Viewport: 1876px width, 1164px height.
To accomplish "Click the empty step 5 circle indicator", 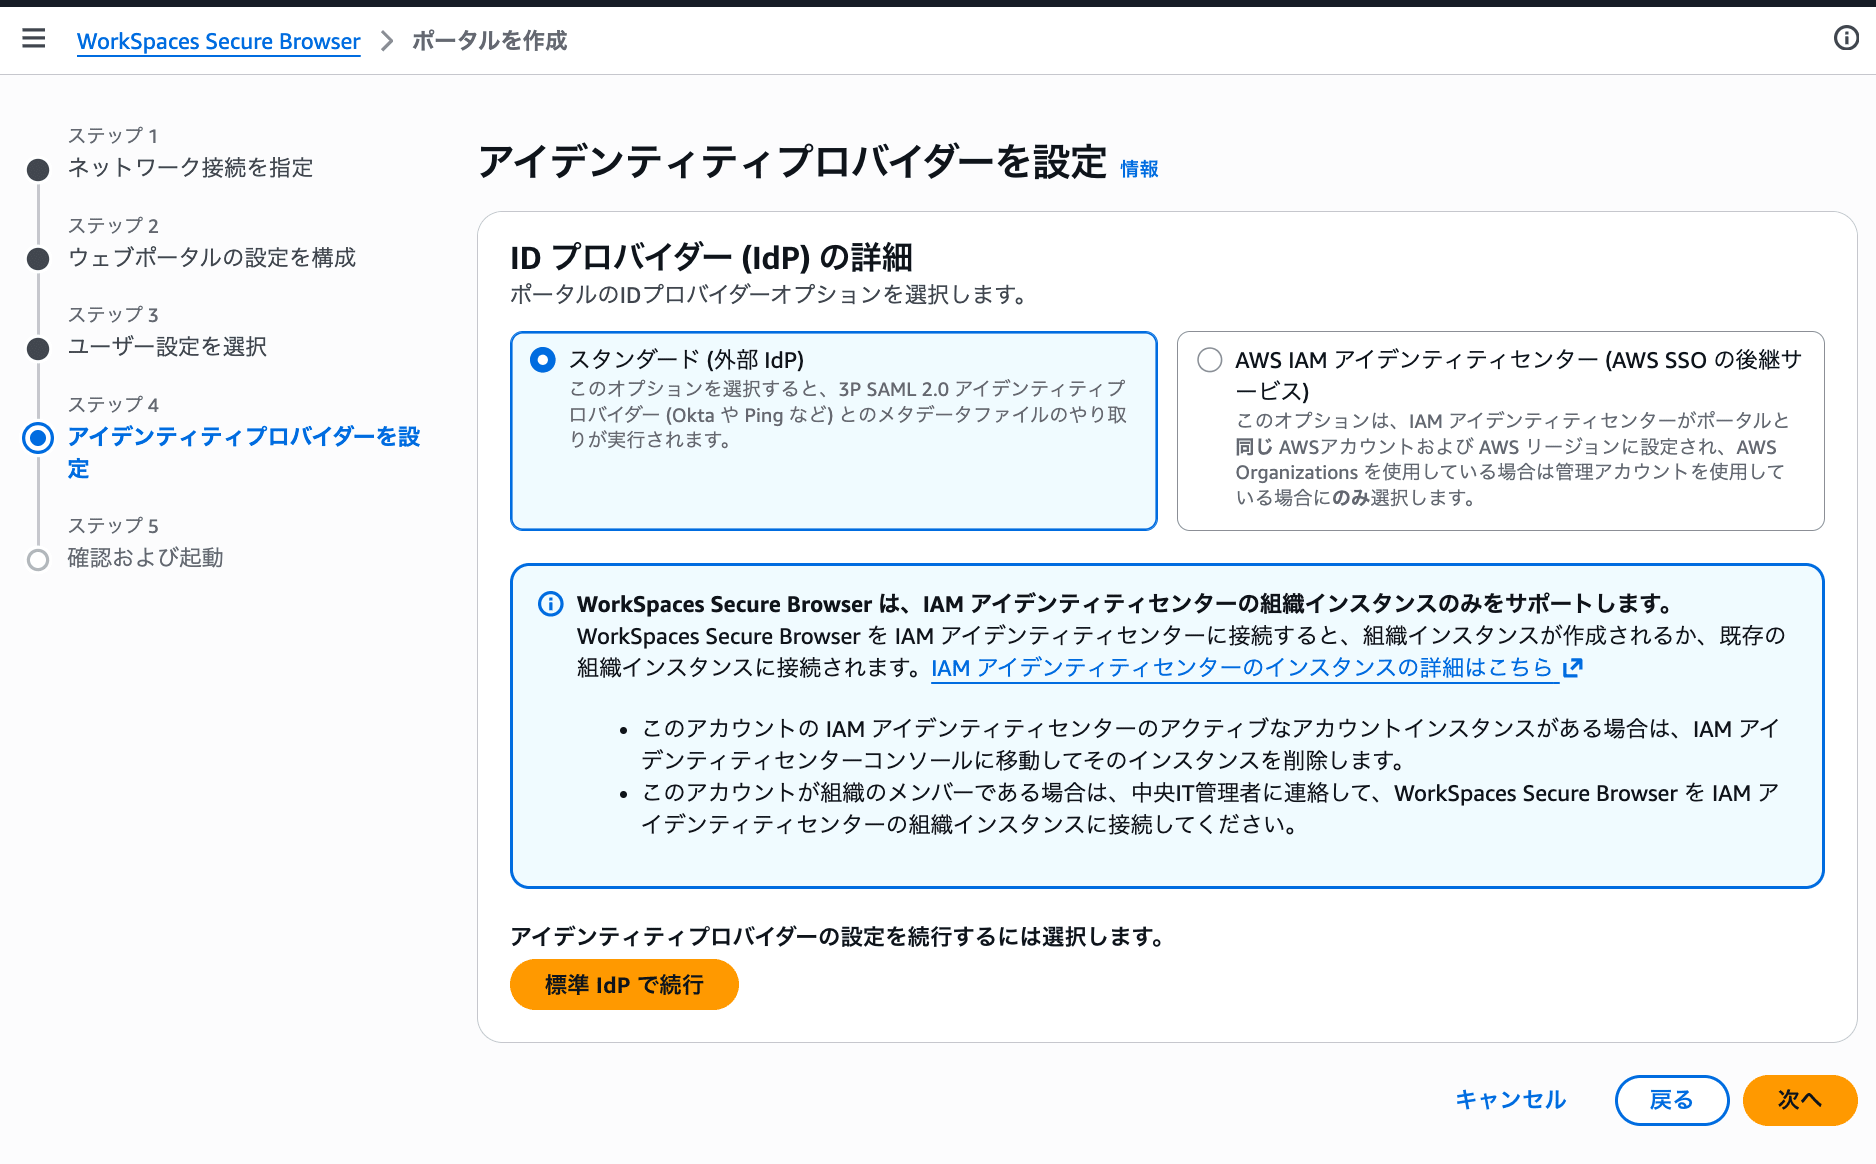I will pos(38,560).
